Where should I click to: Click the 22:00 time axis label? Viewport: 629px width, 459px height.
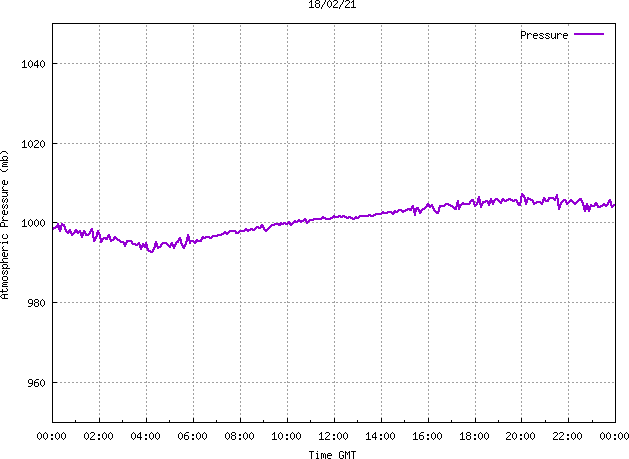point(568,436)
